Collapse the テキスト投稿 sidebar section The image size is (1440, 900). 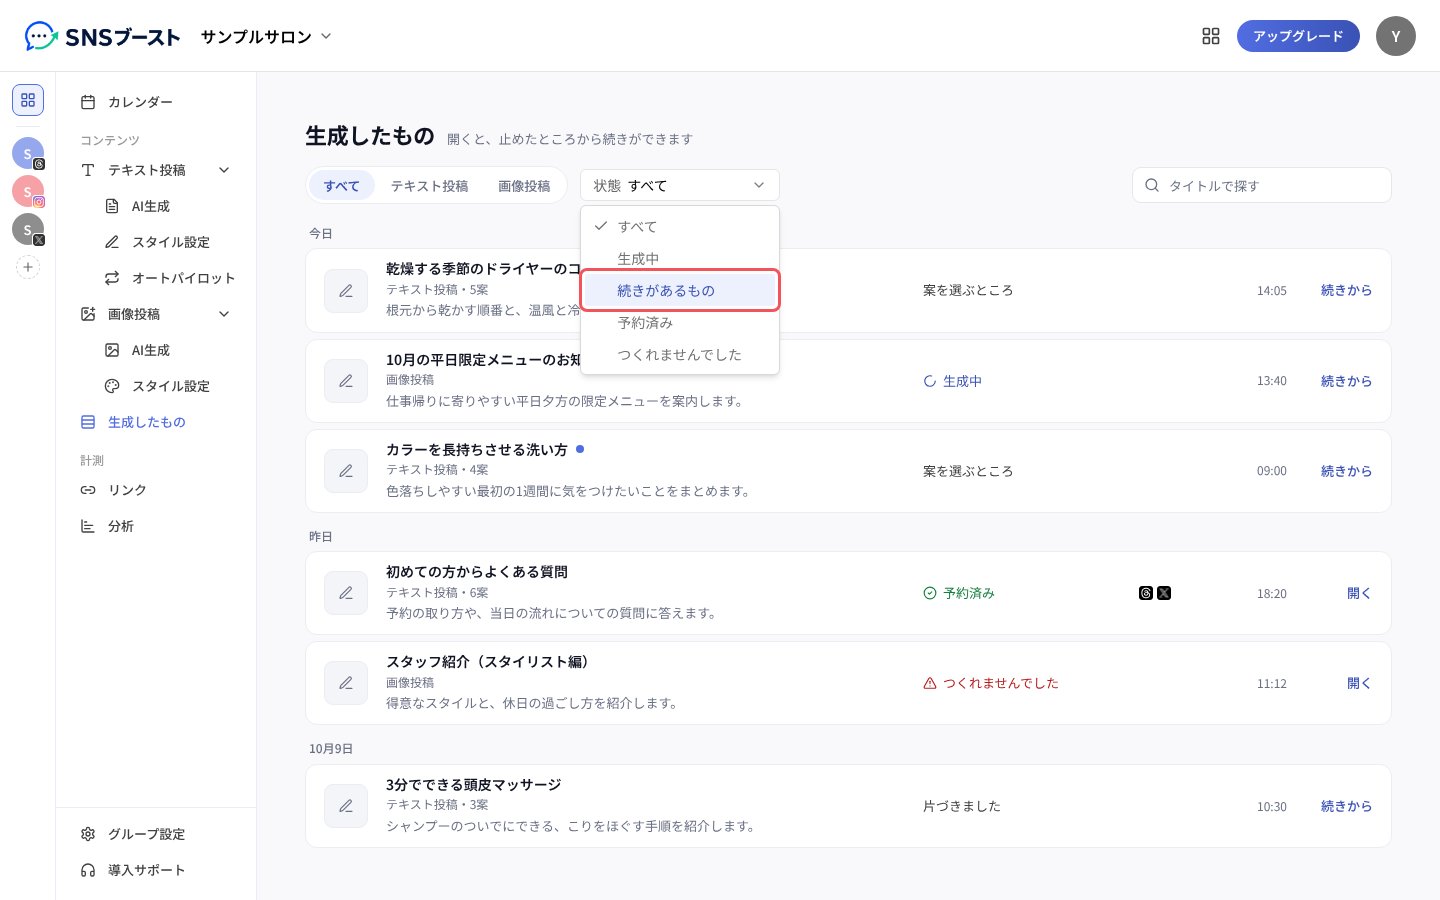tap(224, 170)
